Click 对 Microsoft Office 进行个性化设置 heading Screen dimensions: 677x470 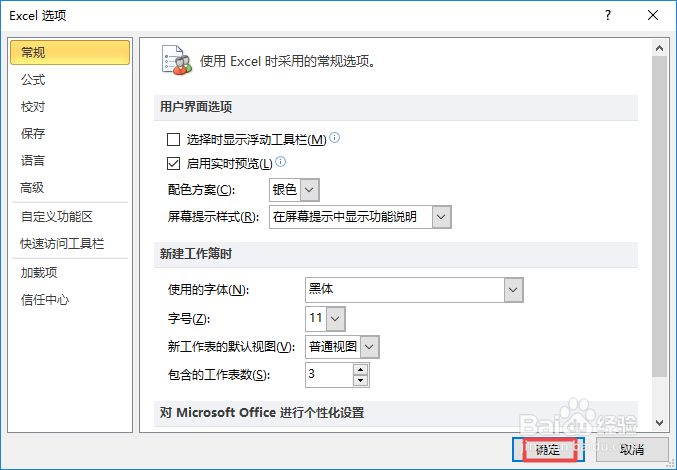(262, 413)
